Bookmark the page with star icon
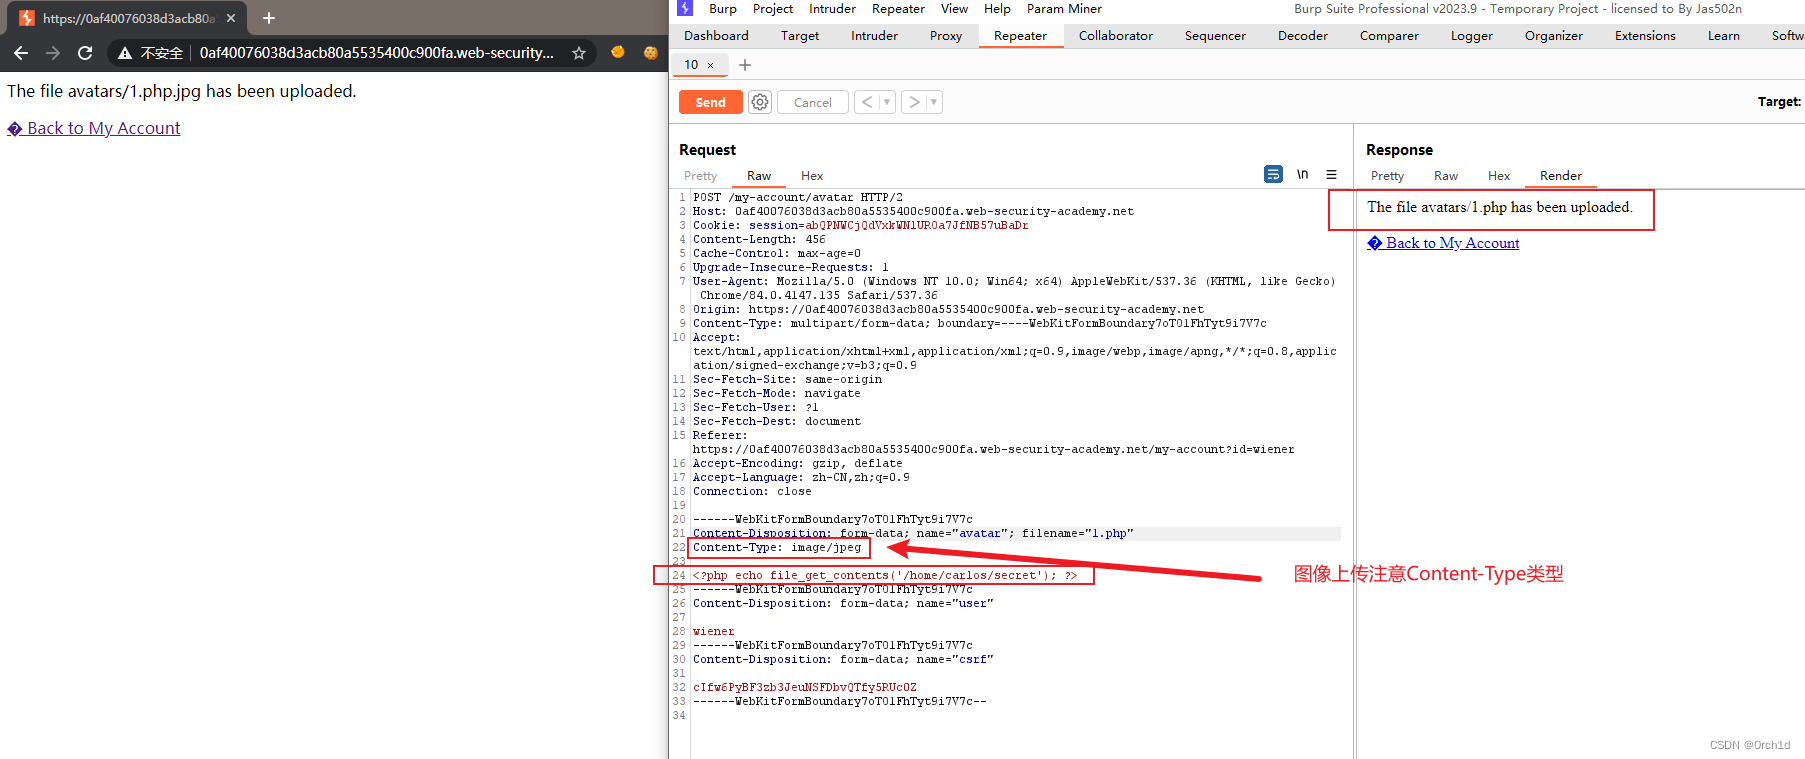Screen dimensions: 1805x759 click(579, 53)
